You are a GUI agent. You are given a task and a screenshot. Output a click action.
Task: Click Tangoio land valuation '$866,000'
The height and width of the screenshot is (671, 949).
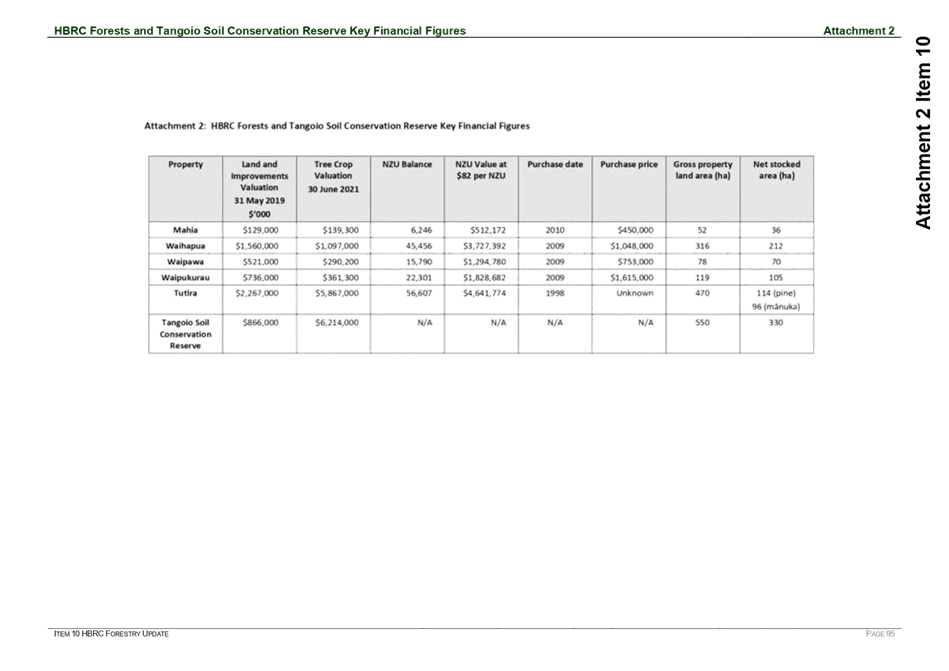click(260, 322)
